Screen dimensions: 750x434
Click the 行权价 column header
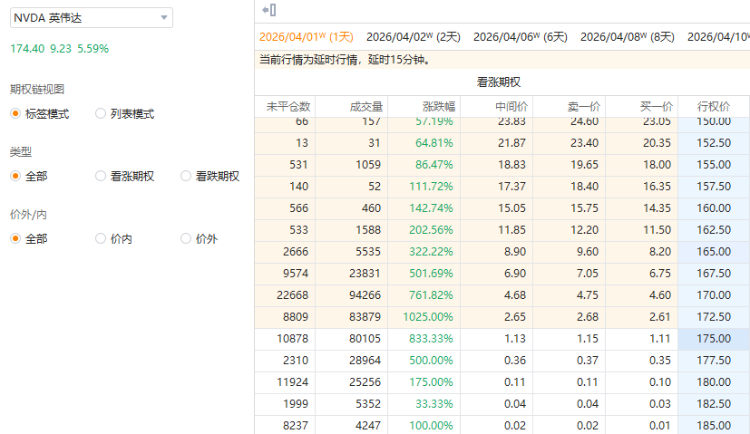713,106
